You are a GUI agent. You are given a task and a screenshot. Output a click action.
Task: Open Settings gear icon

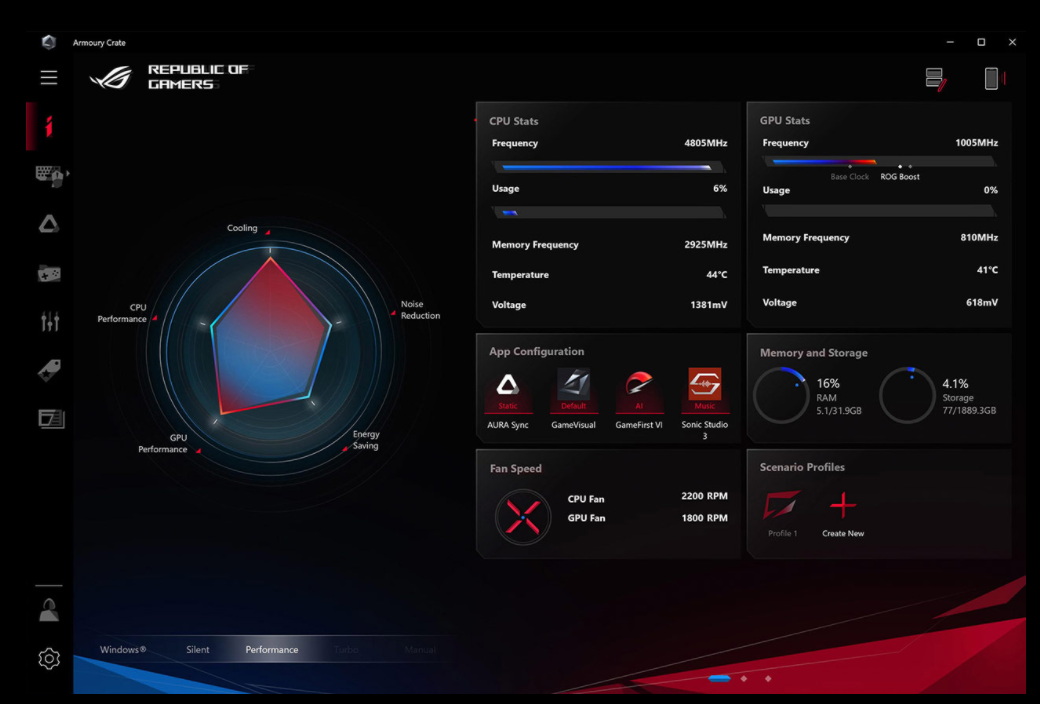click(x=48, y=658)
